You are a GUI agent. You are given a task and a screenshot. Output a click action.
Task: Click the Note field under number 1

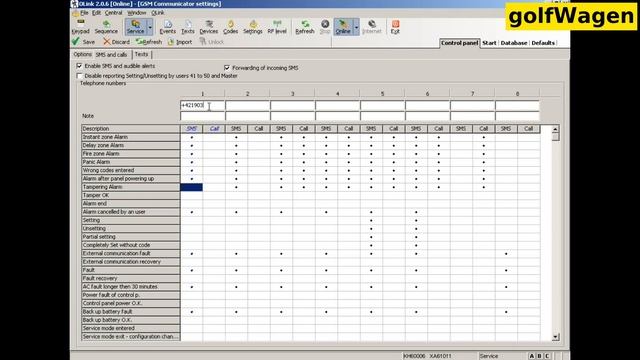tap(202, 116)
